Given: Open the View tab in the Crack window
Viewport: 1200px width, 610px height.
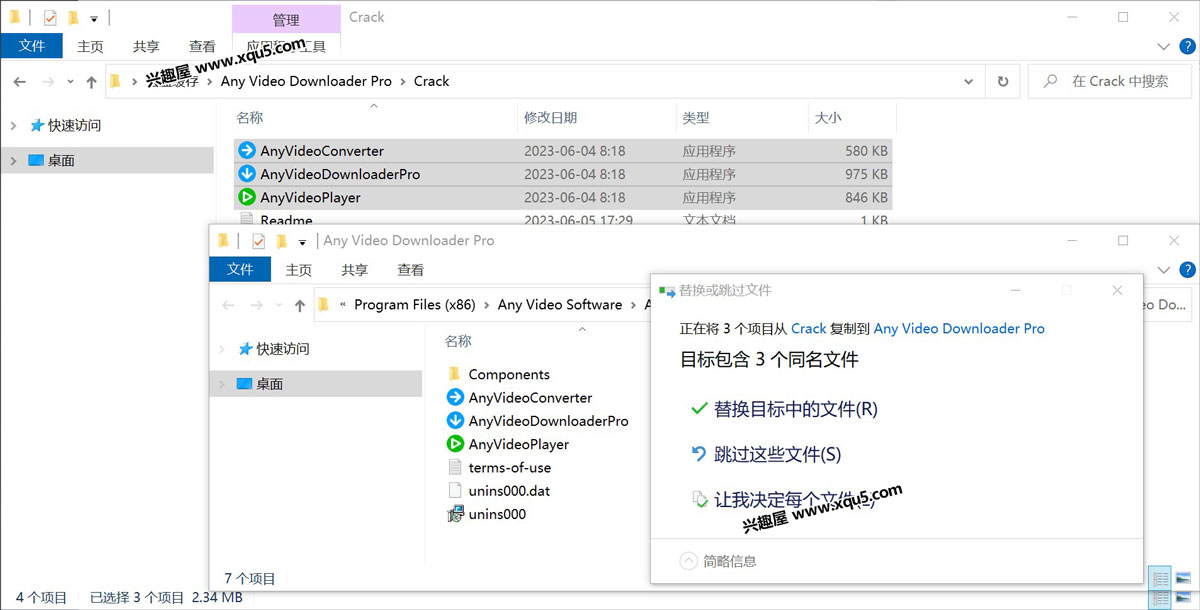Looking at the screenshot, I should coord(202,46).
